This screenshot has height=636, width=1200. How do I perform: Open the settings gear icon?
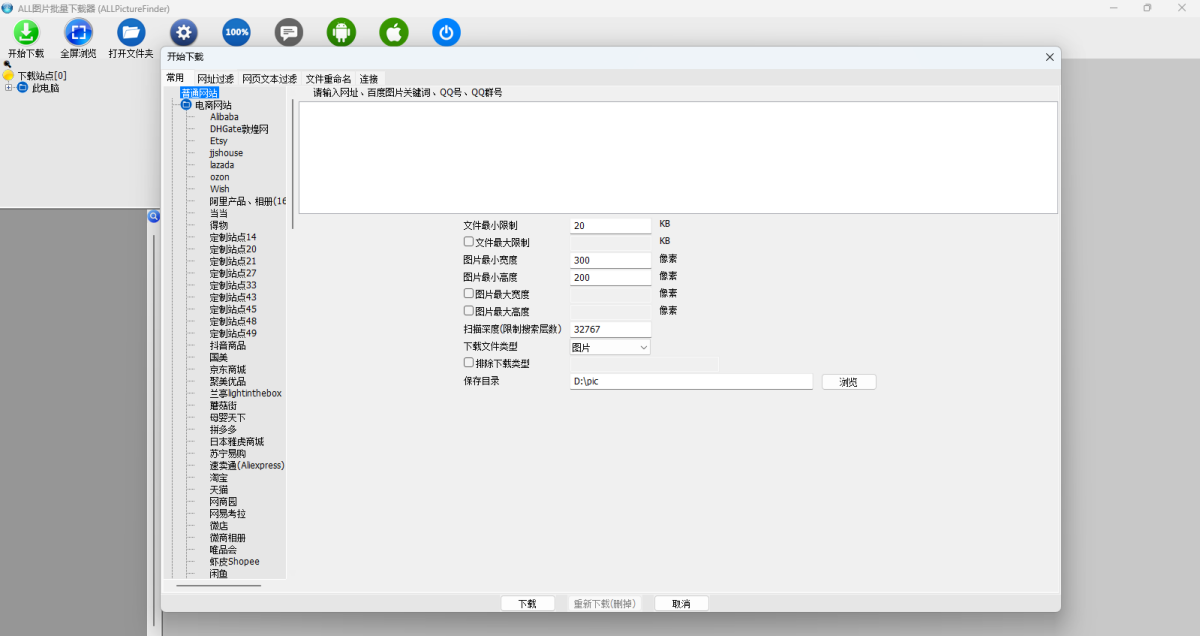pyautogui.click(x=183, y=32)
